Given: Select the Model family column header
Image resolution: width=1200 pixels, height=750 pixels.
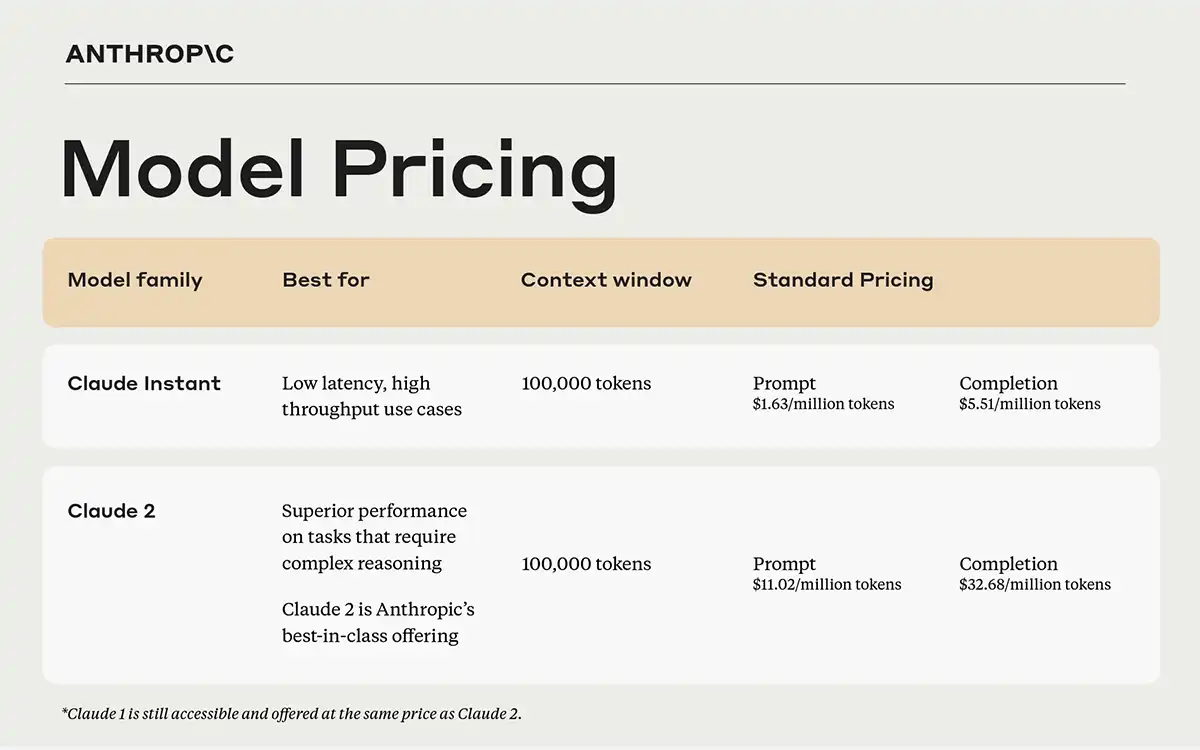Looking at the screenshot, I should point(135,280).
